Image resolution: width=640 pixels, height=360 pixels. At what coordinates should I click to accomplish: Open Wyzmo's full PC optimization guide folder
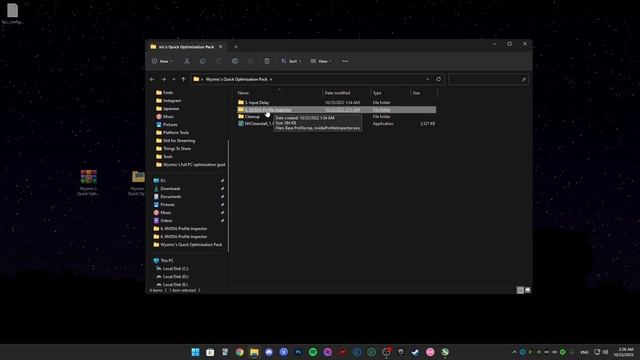click(190, 164)
